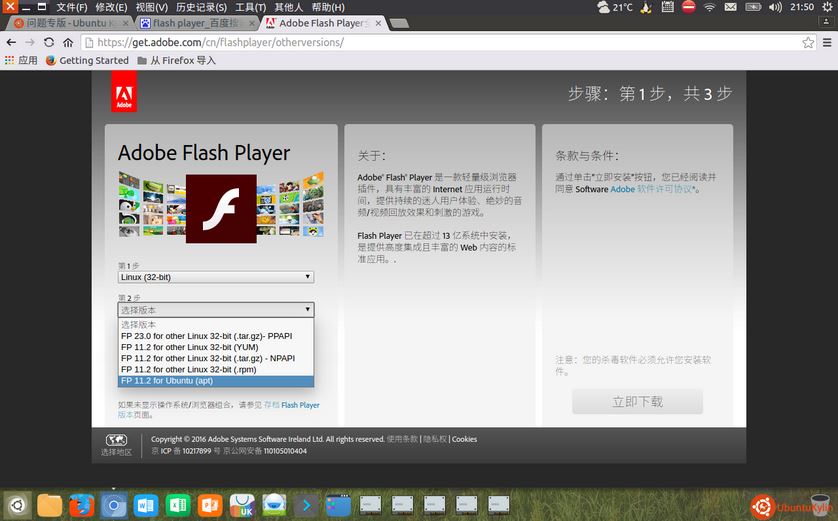838x521 pixels.
Task: Open the blue Word-style writer app in dock
Action: click(145, 506)
